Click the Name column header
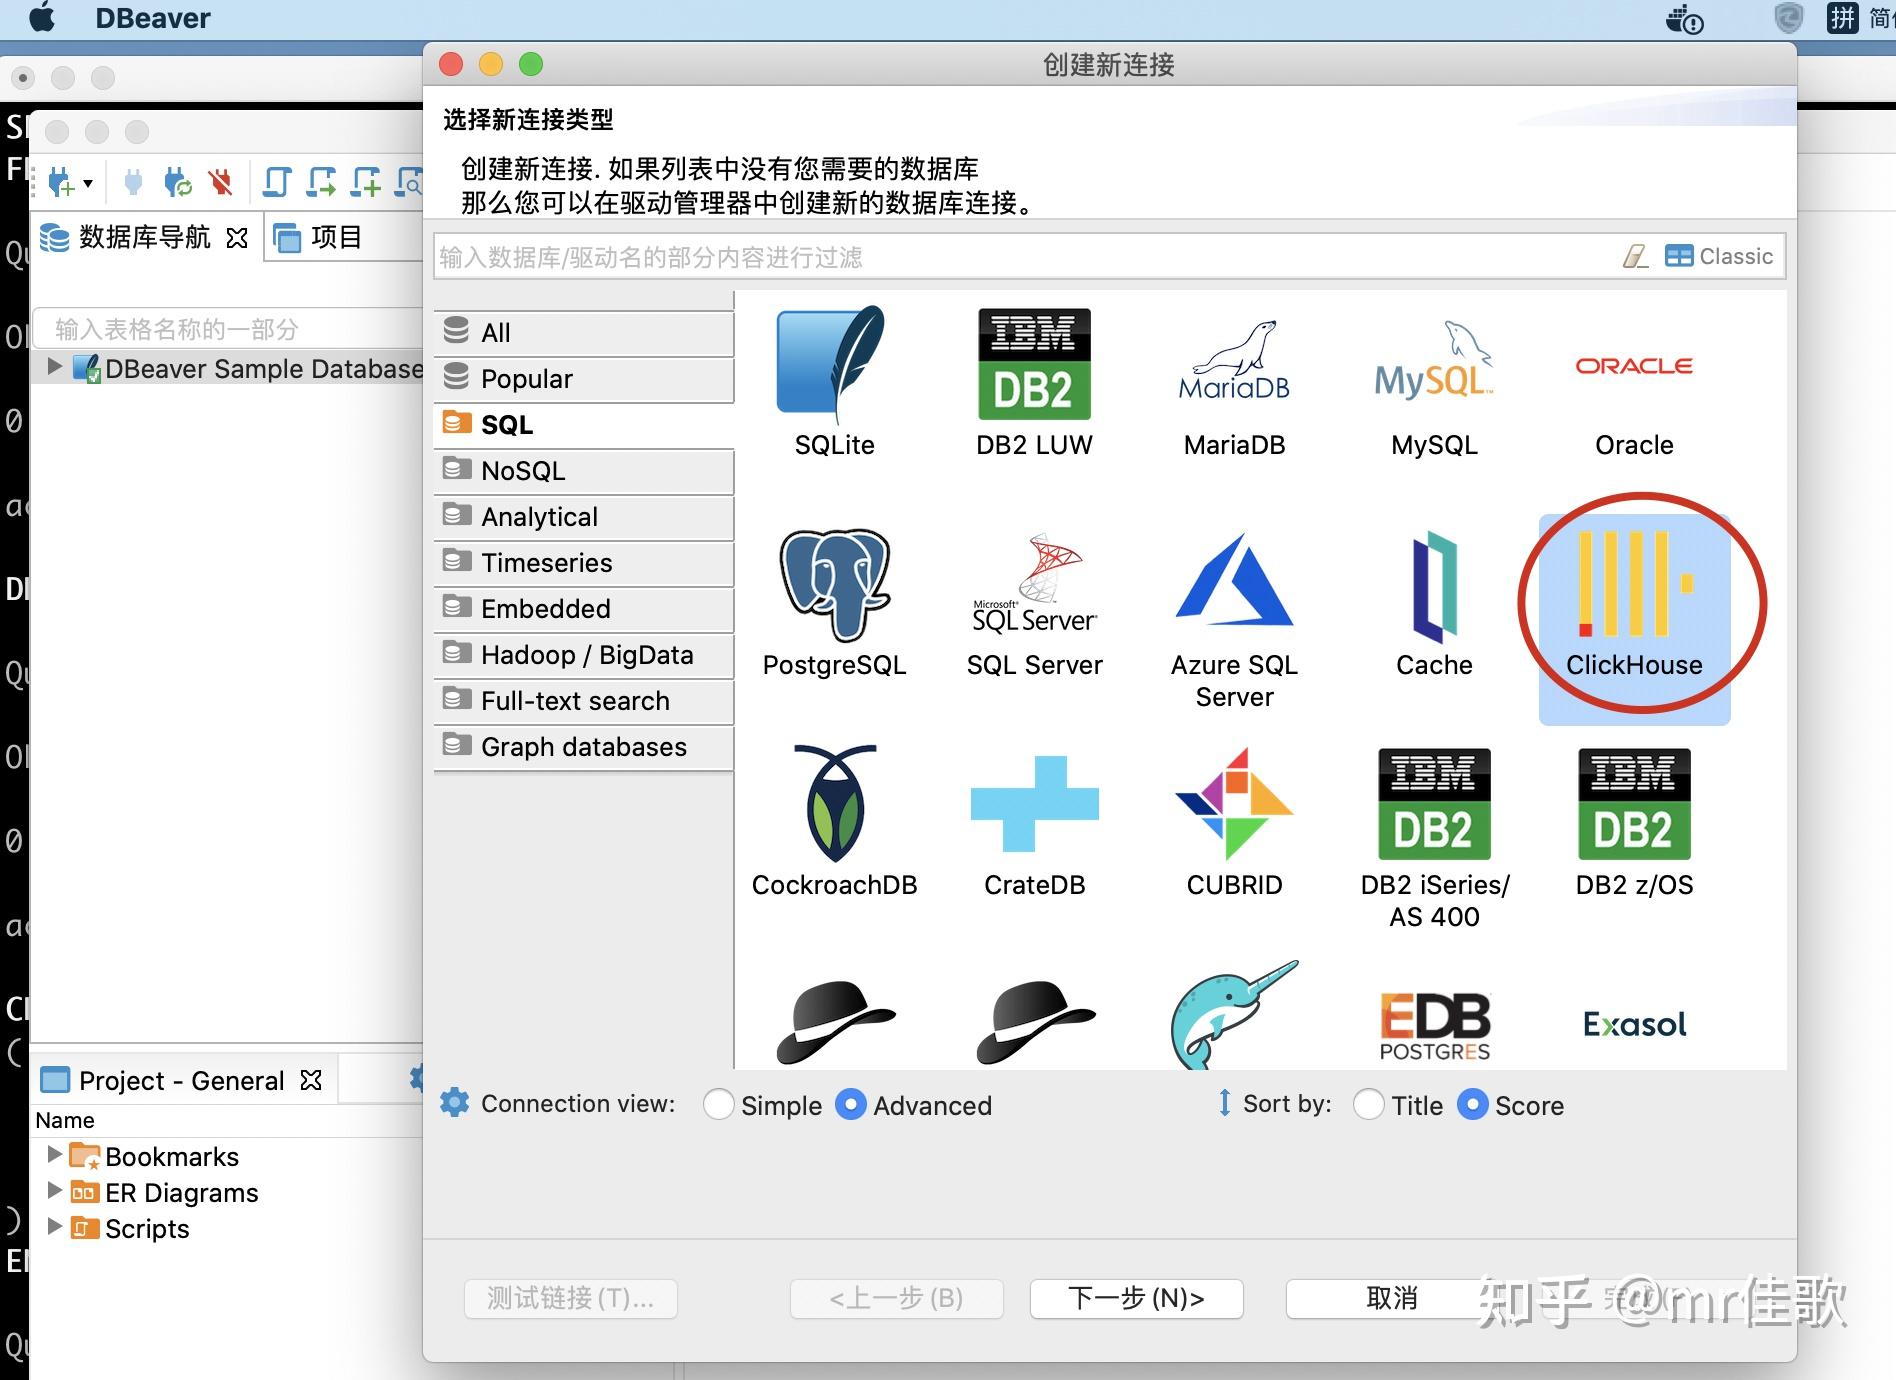The width and height of the screenshot is (1896, 1380). tap(65, 1120)
